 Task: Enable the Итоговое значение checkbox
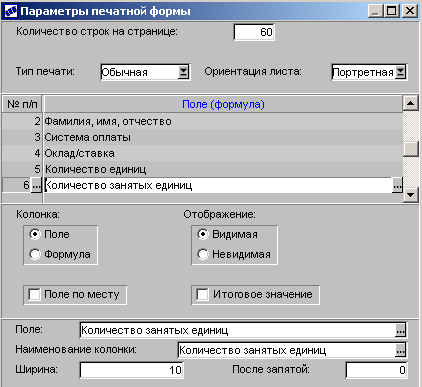tap(202, 295)
